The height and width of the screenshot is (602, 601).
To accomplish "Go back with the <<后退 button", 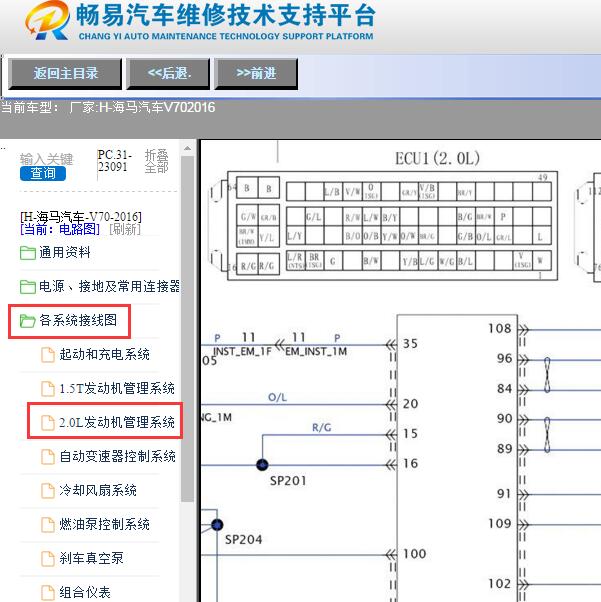I will (168, 73).
